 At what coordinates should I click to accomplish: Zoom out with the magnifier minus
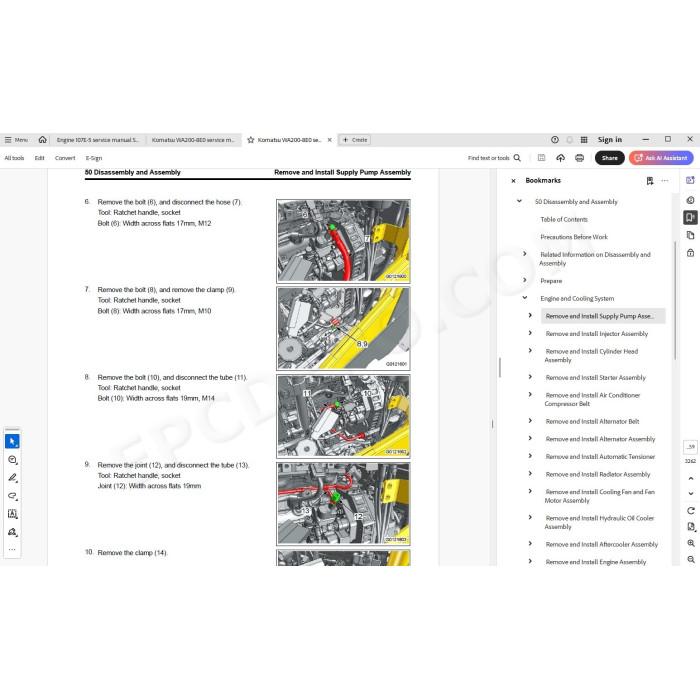click(x=691, y=559)
